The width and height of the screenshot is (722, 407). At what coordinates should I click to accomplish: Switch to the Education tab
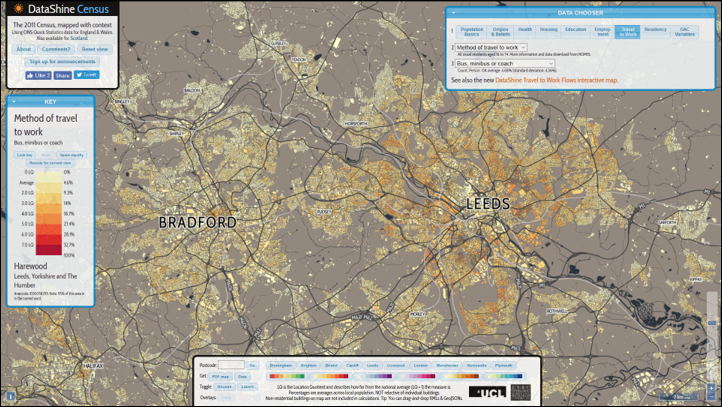click(575, 31)
